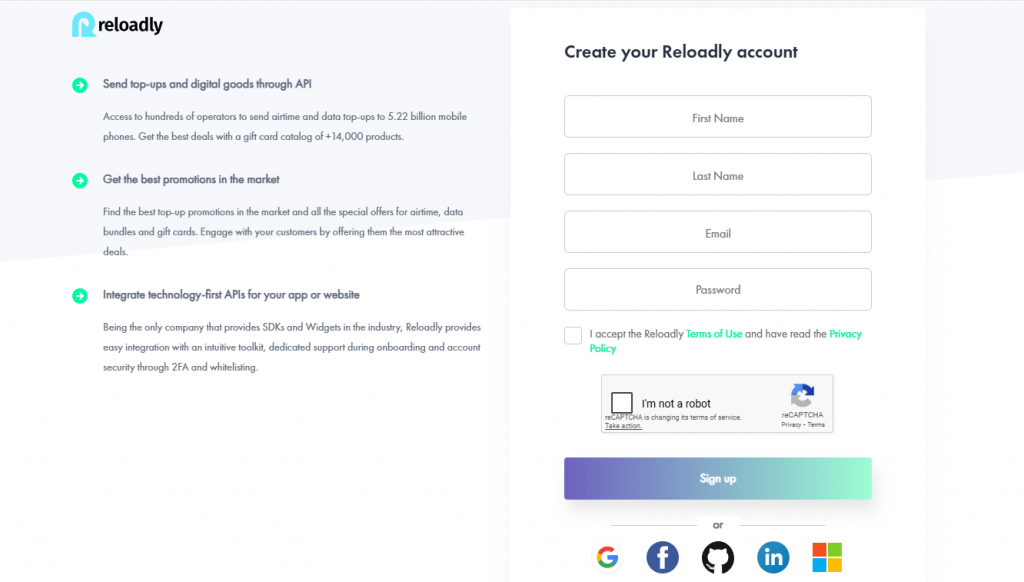This screenshot has height=582, width=1024.
Task: Sign up with Google icon
Action: (607, 557)
